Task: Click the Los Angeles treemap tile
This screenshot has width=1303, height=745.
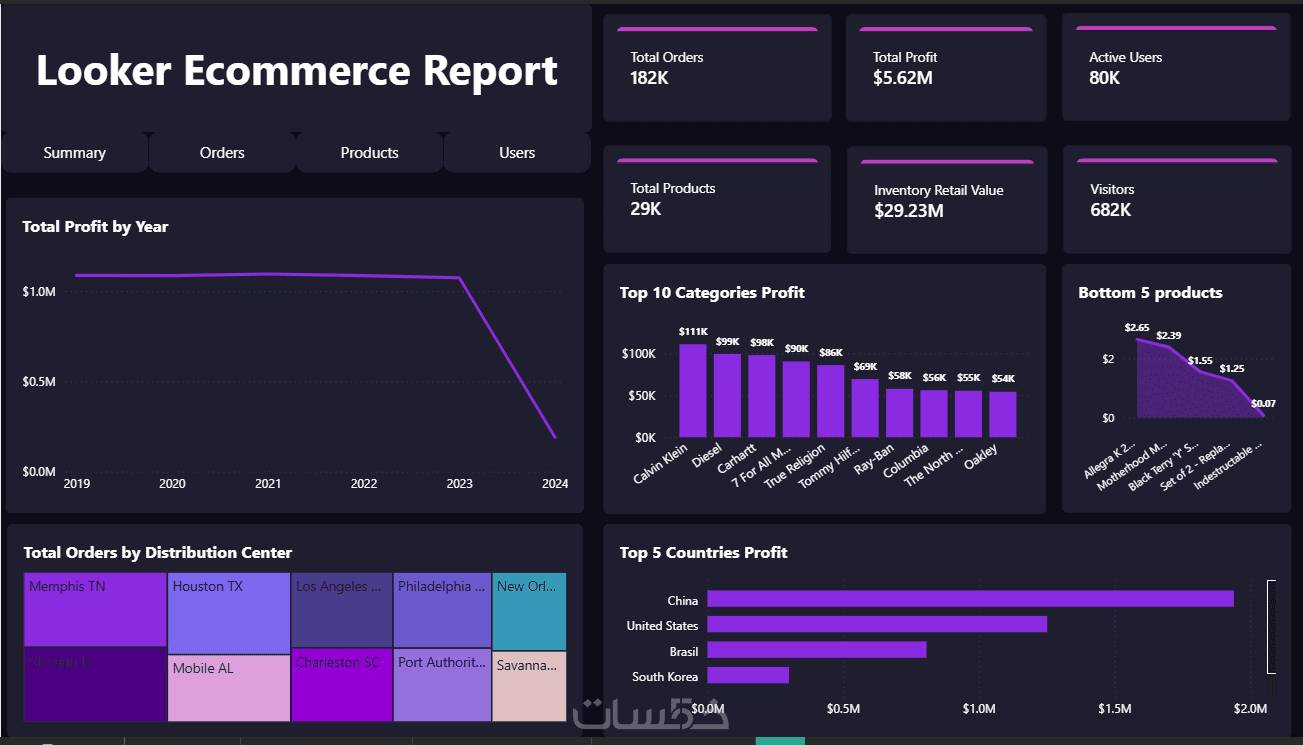Action: [x=342, y=610]
